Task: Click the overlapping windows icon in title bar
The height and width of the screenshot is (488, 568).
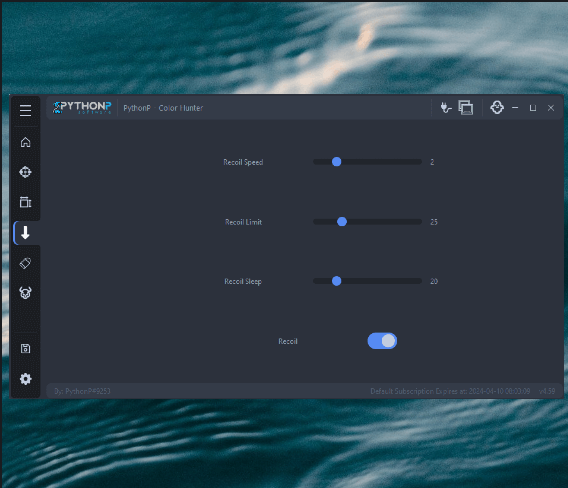Action: pyautogui.click(x=466, y=108)
